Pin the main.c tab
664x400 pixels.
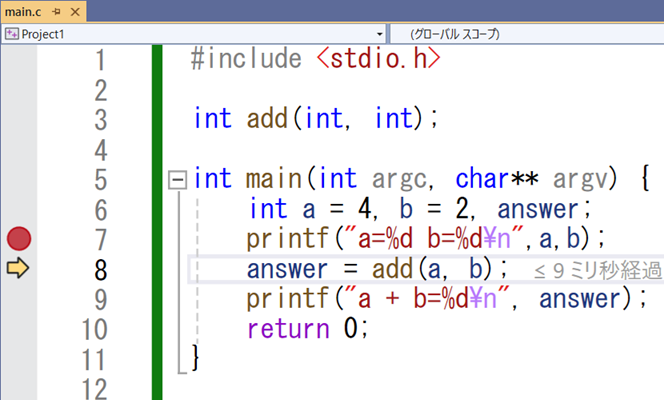click(55, 12)
